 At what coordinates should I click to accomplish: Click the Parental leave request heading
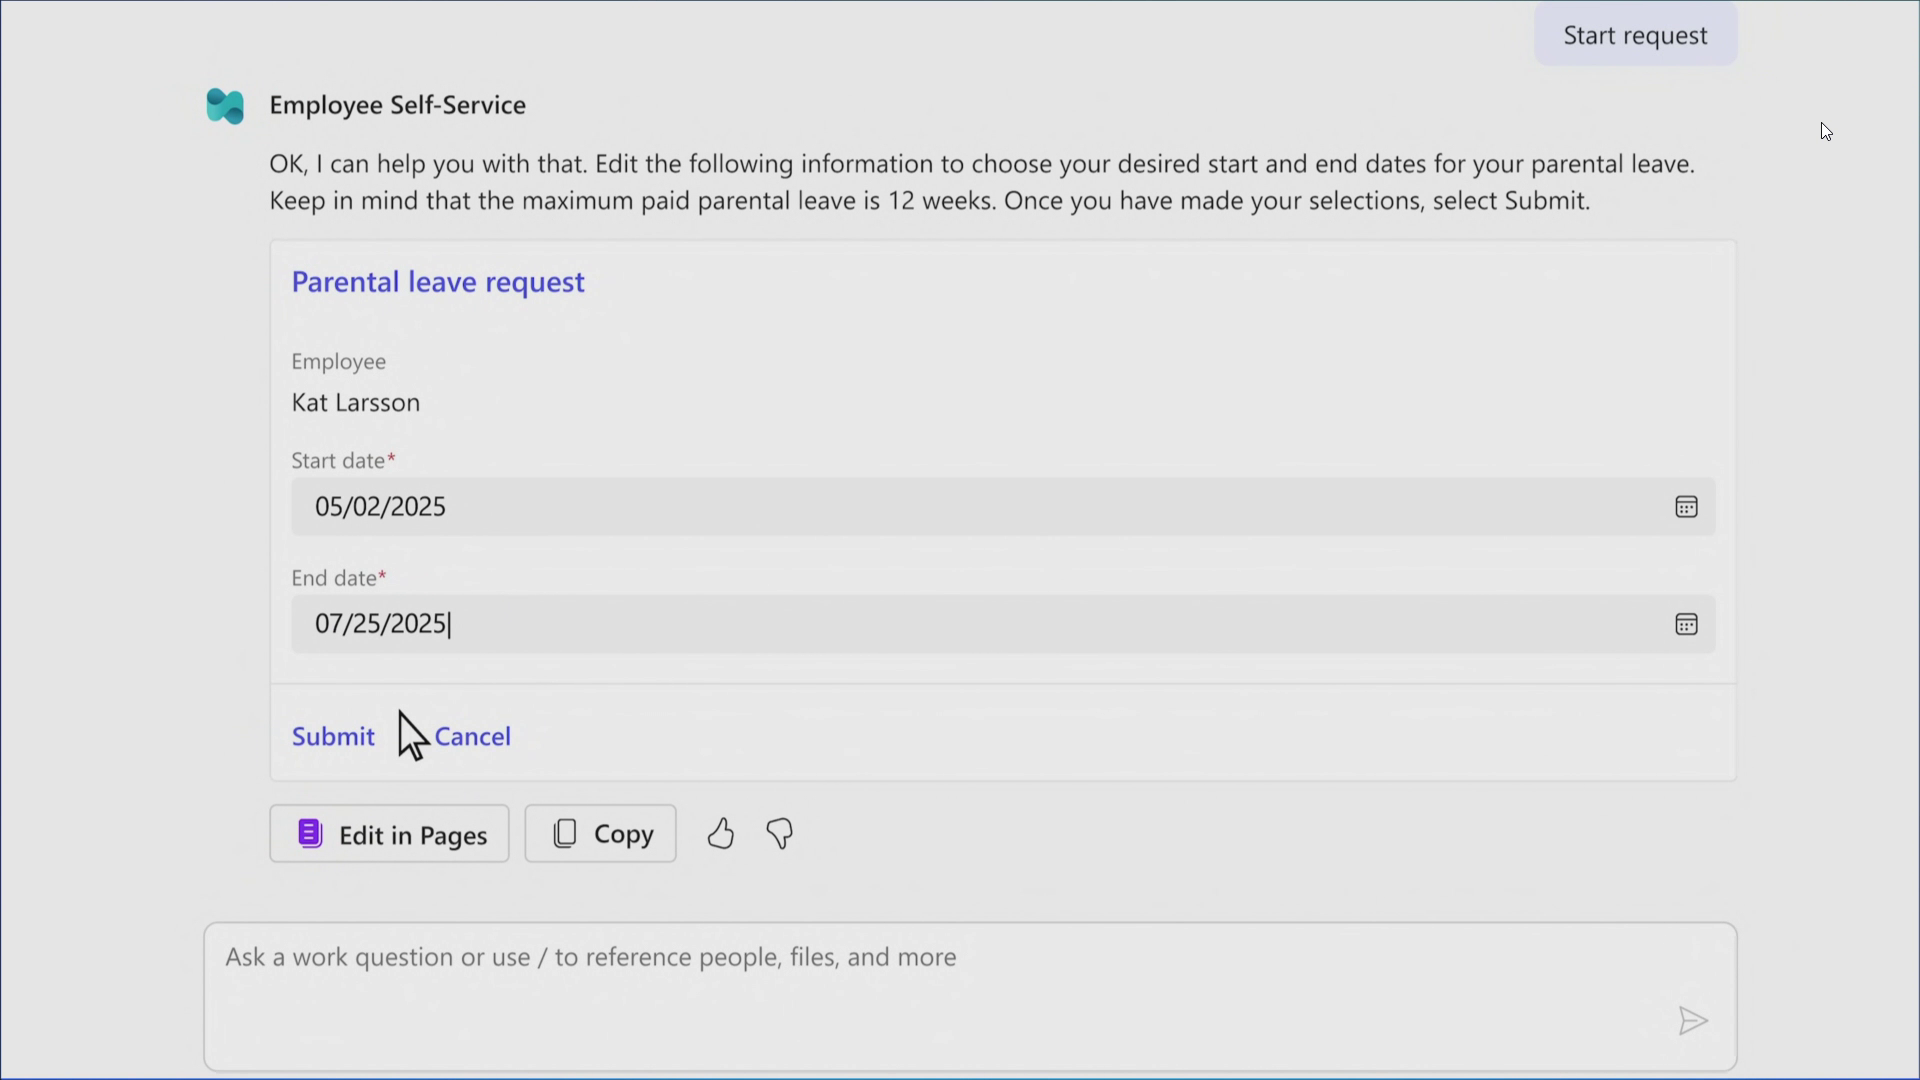tap(438, 282)
